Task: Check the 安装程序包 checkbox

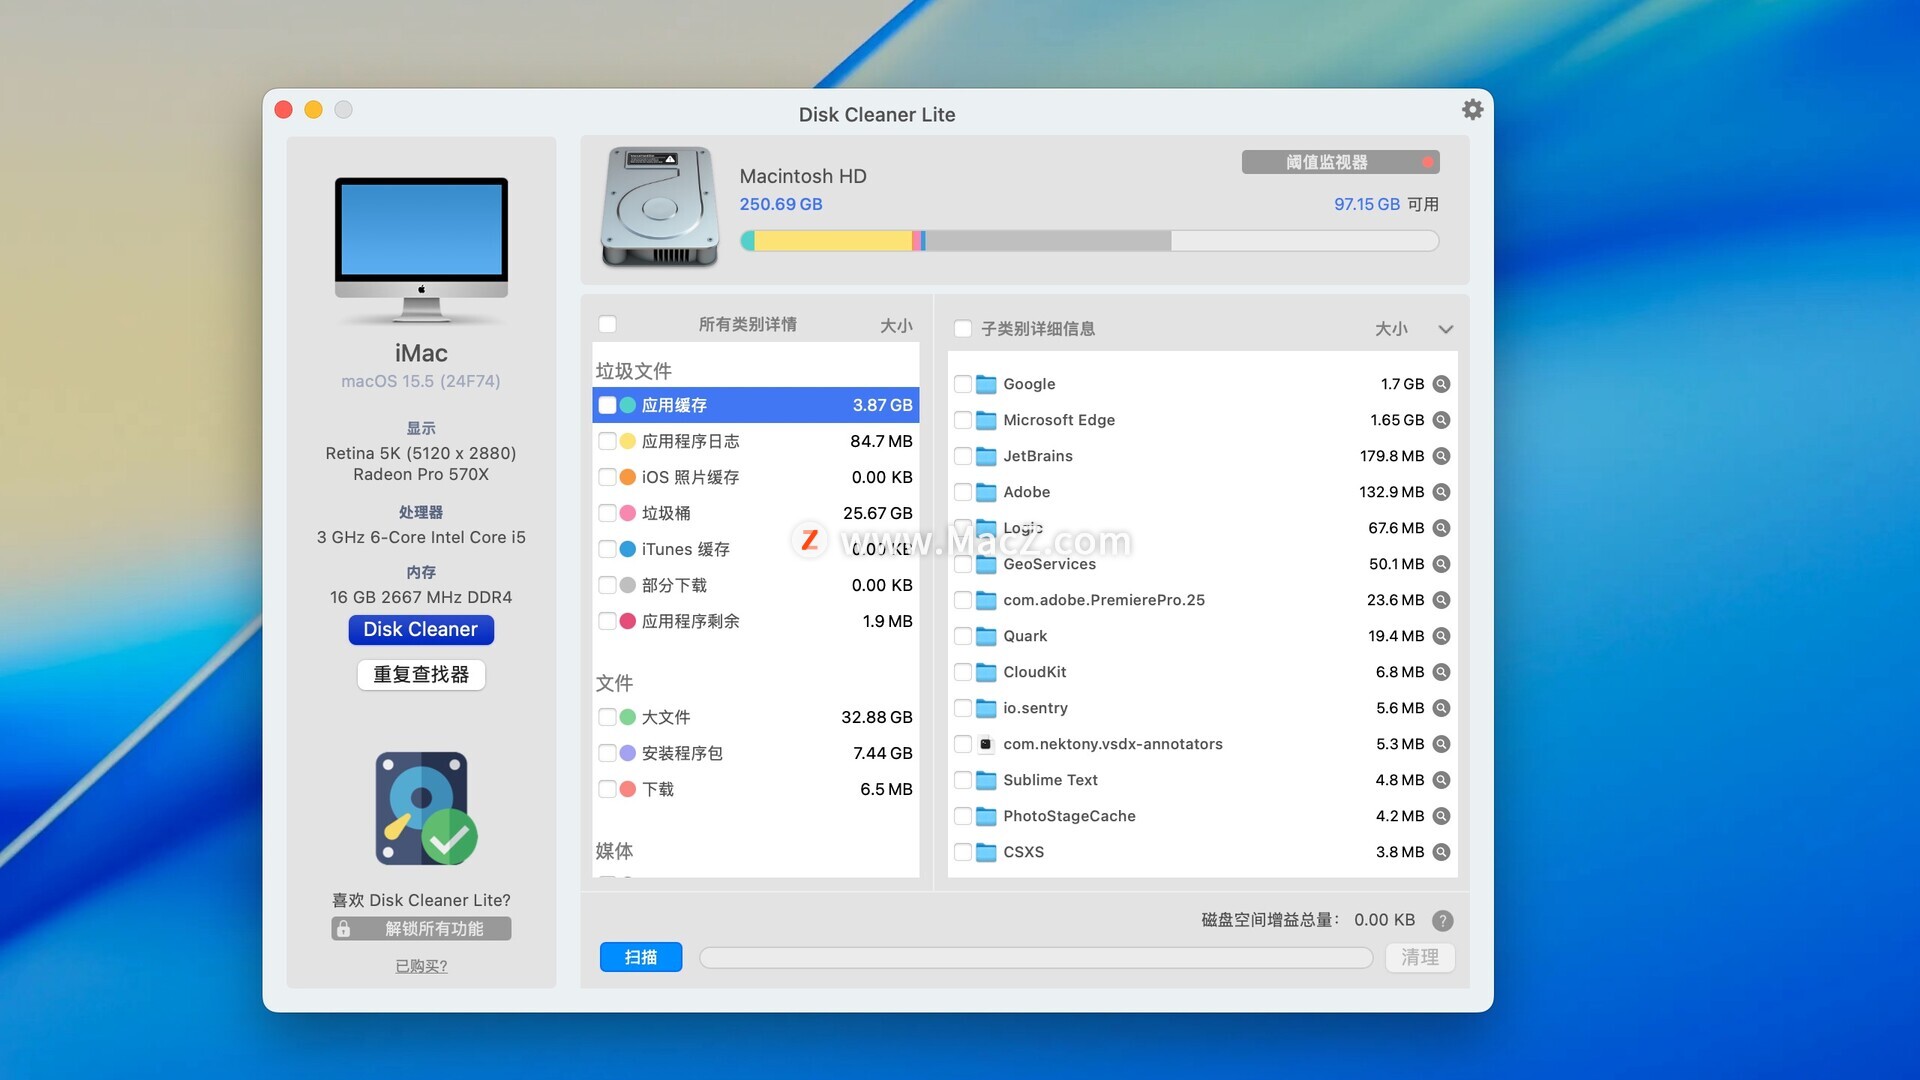Action: [607, 753]
